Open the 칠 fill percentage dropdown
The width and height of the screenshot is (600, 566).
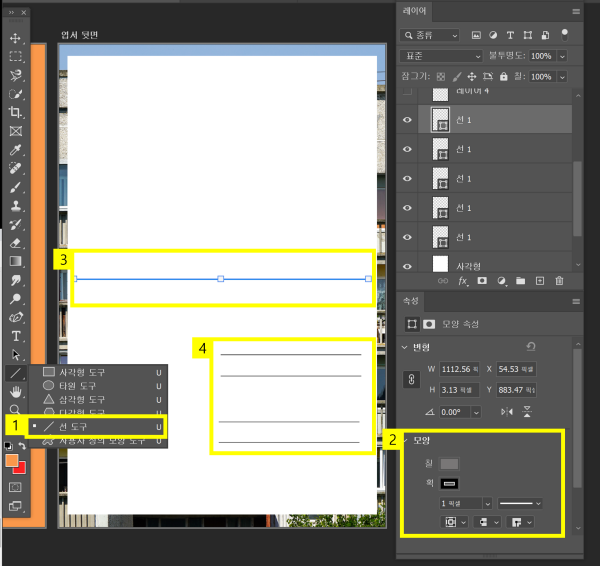[562, 77]
